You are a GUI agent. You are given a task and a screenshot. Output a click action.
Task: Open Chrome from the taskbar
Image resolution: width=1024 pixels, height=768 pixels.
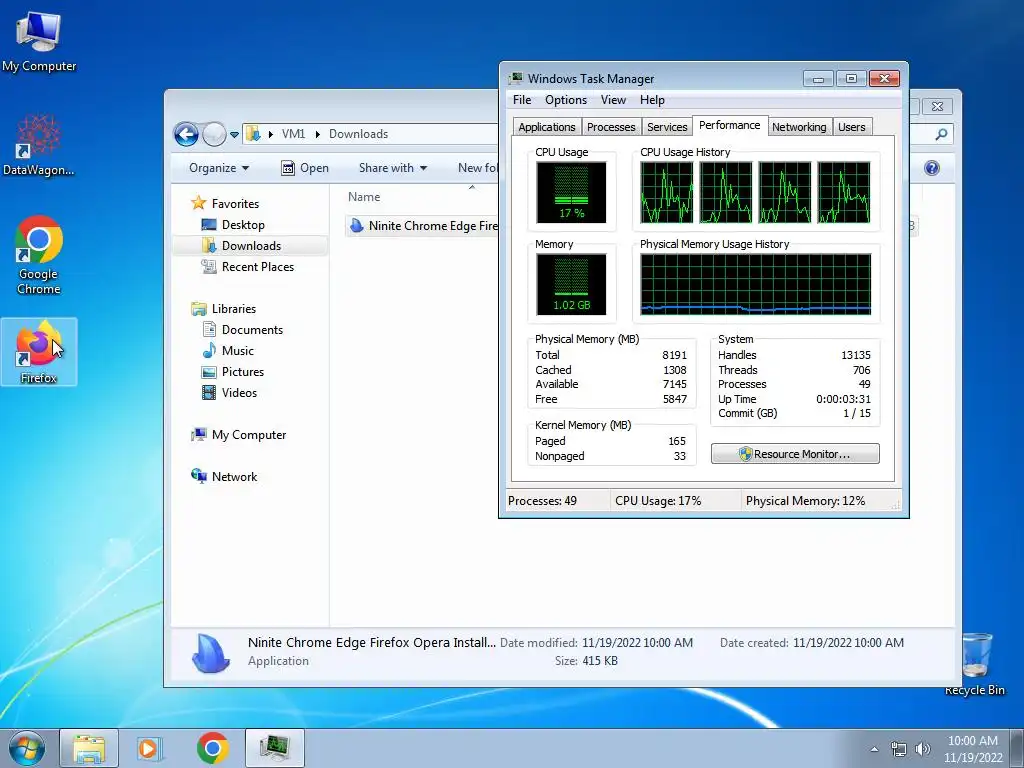pyautogui.click(x=212, y=748)
